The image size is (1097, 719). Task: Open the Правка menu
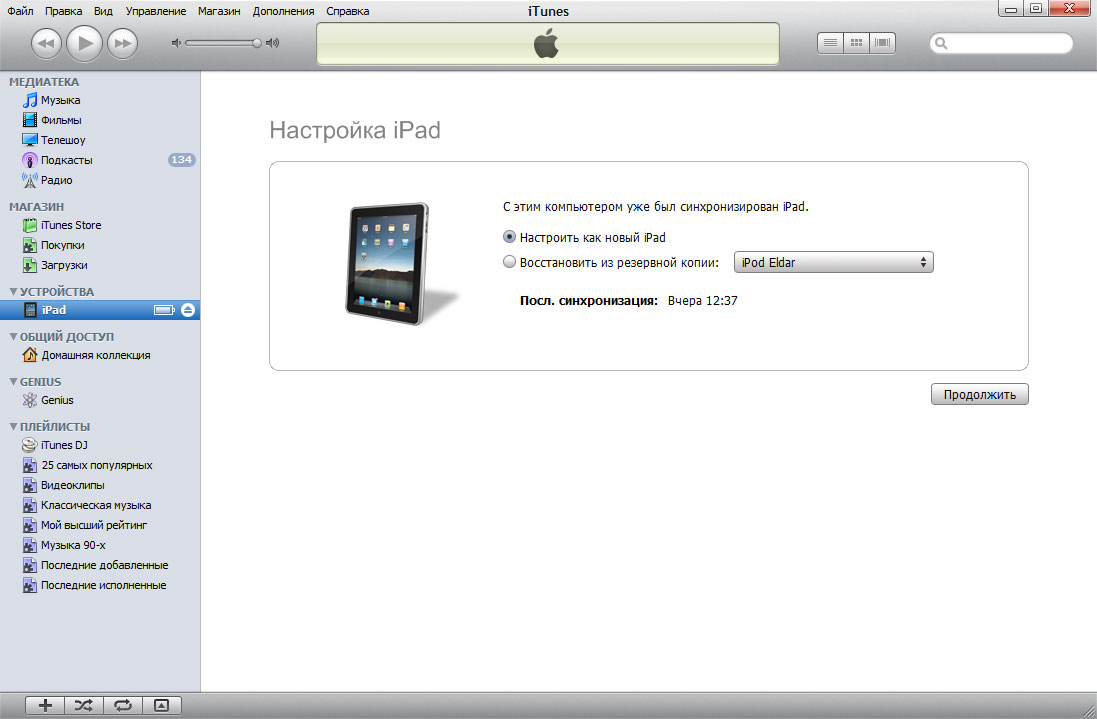(x=64, y=11)
